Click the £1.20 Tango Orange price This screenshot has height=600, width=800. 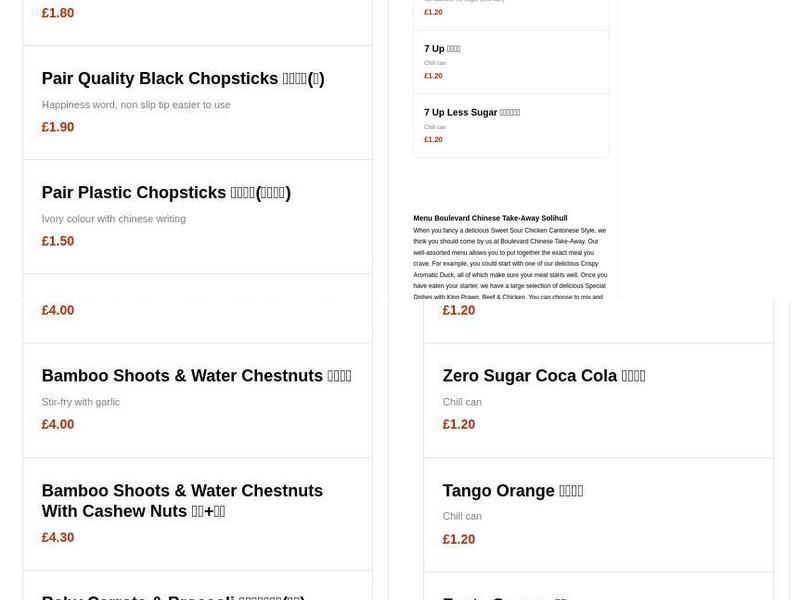click(459, 540)
